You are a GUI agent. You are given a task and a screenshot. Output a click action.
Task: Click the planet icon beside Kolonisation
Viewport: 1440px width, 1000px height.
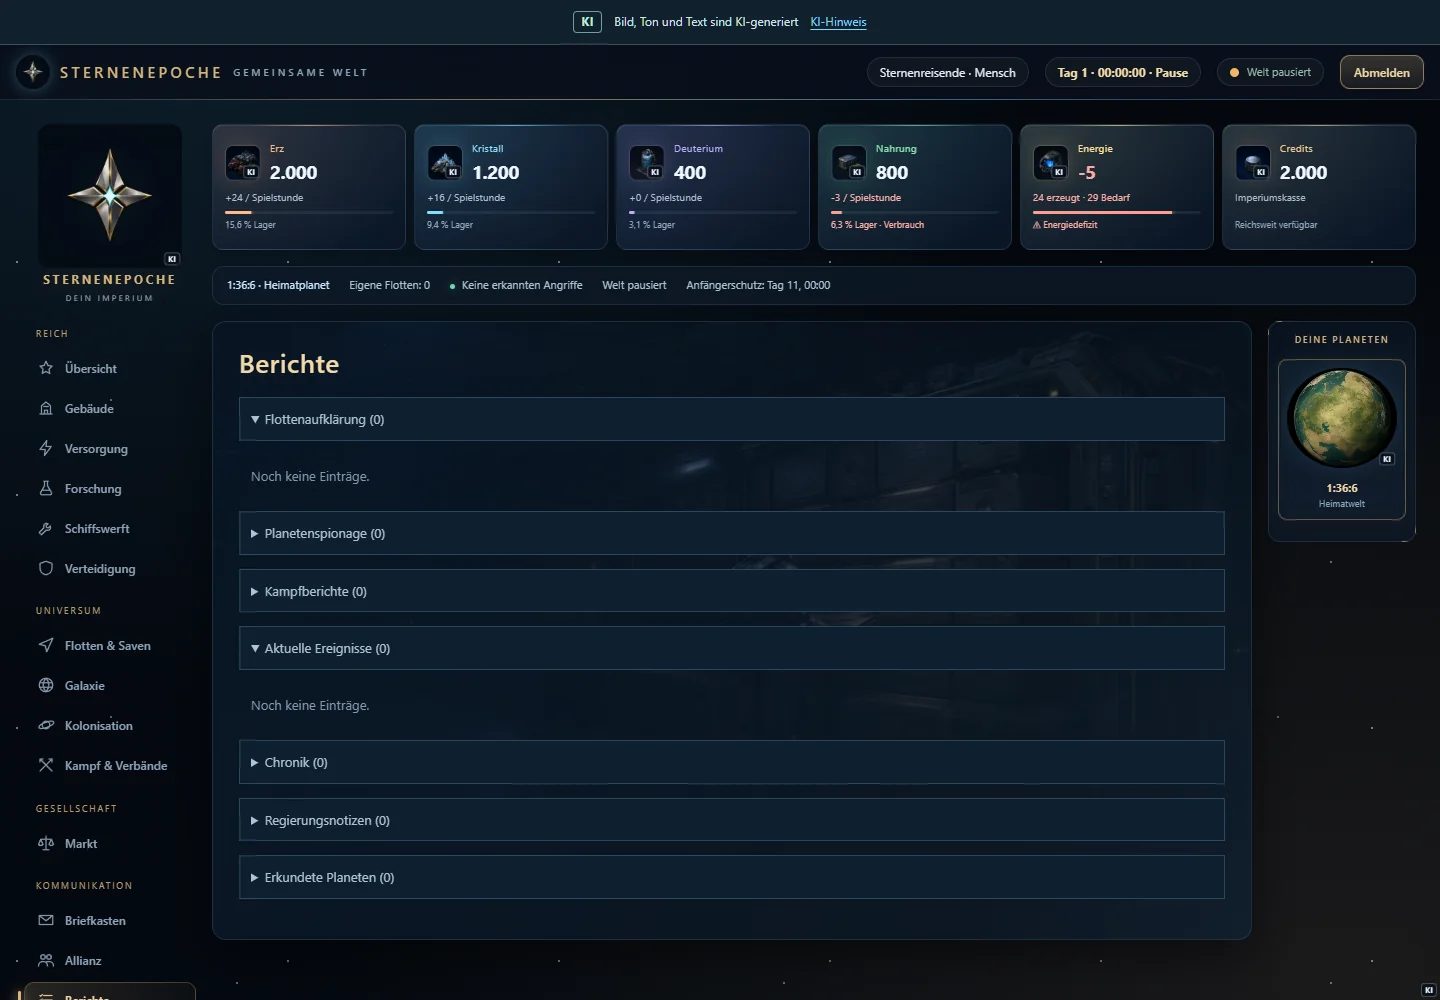coord(46,725)
